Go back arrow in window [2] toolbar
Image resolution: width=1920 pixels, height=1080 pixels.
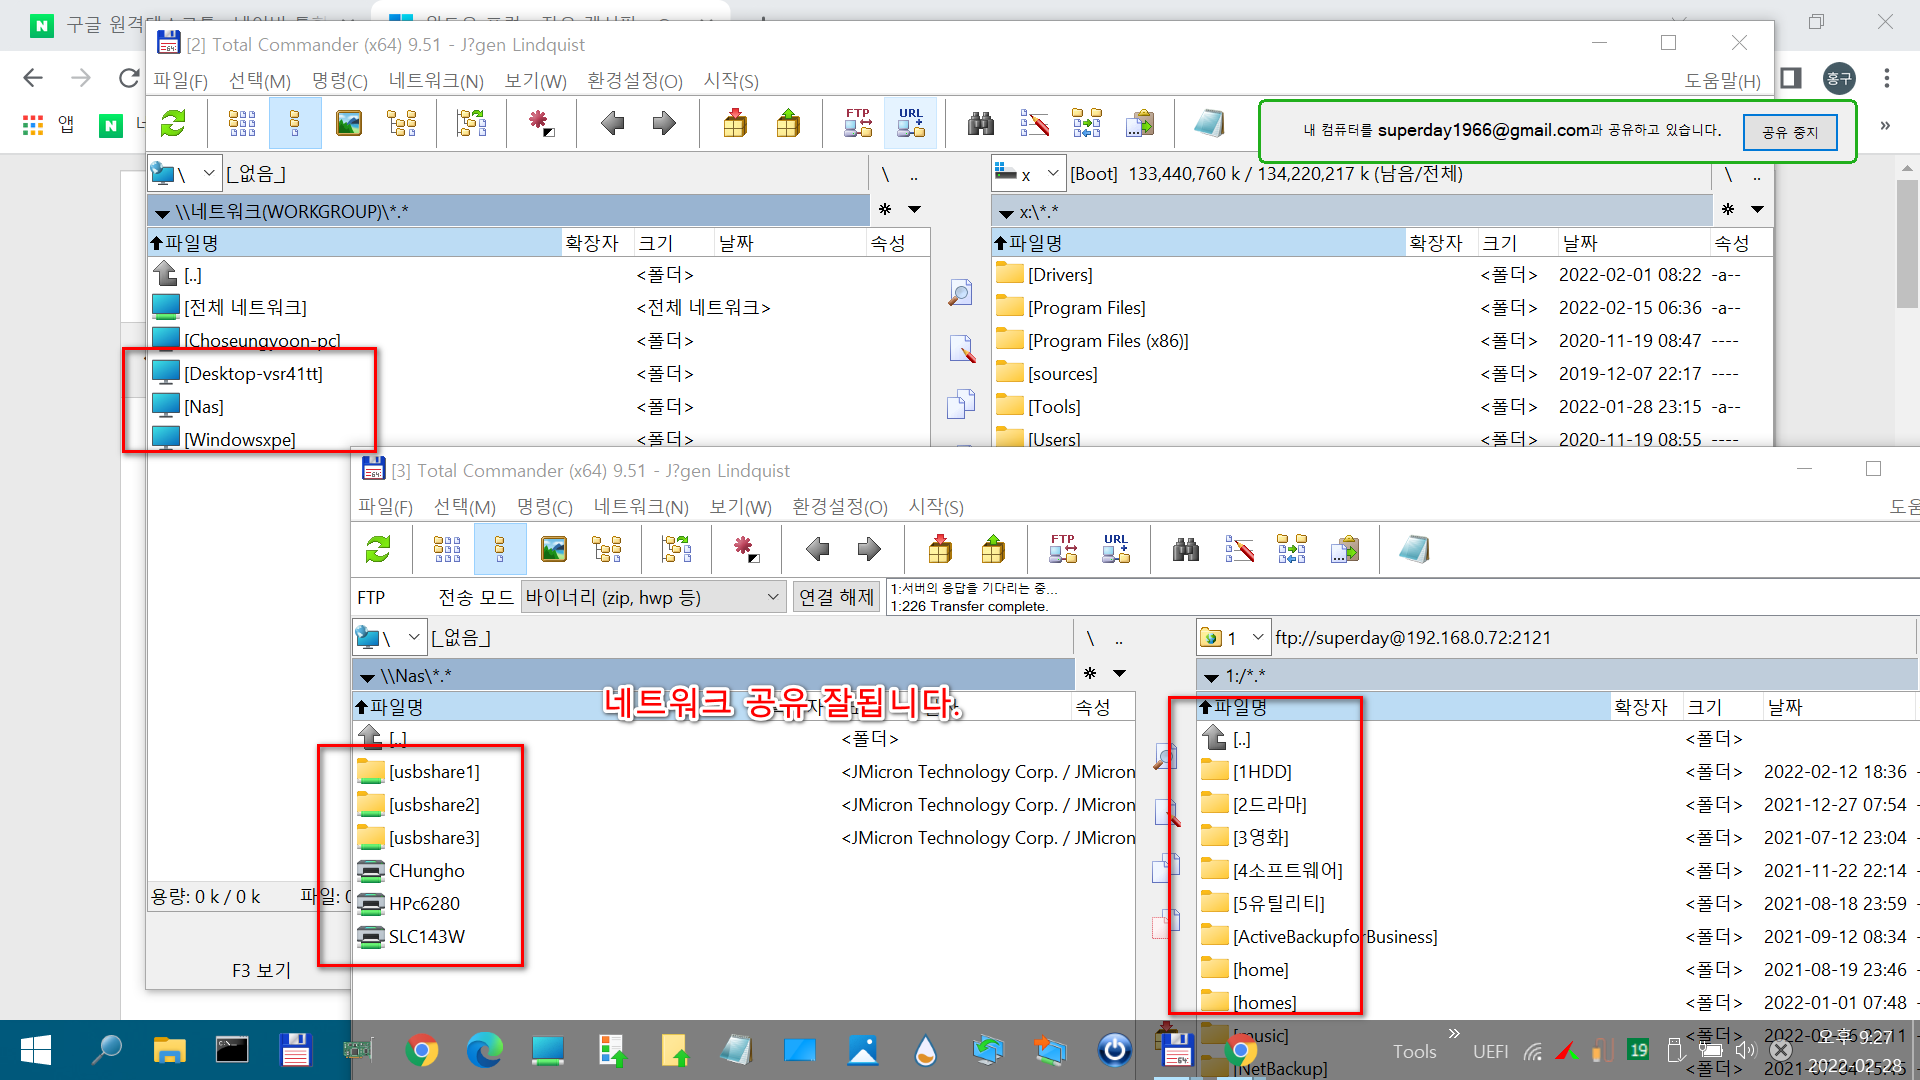(x=612, y=124)
